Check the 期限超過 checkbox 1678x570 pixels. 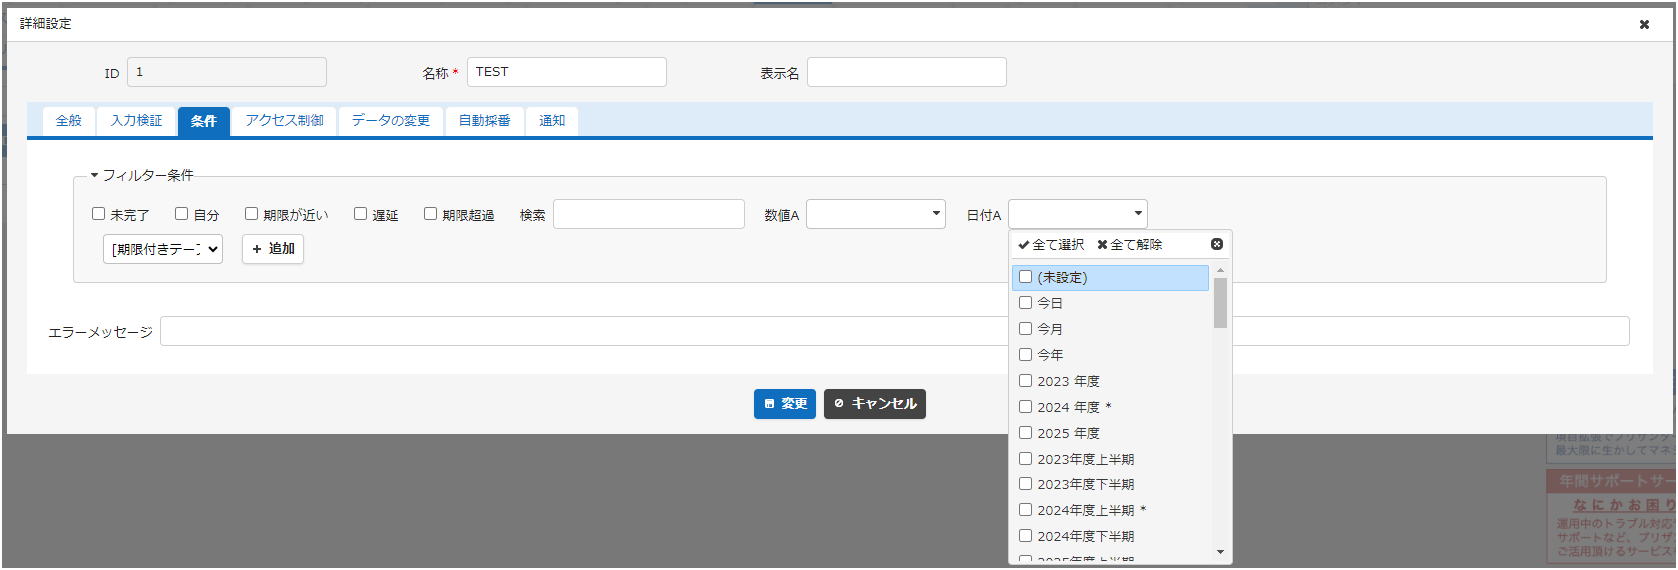(x=431, y=214)
